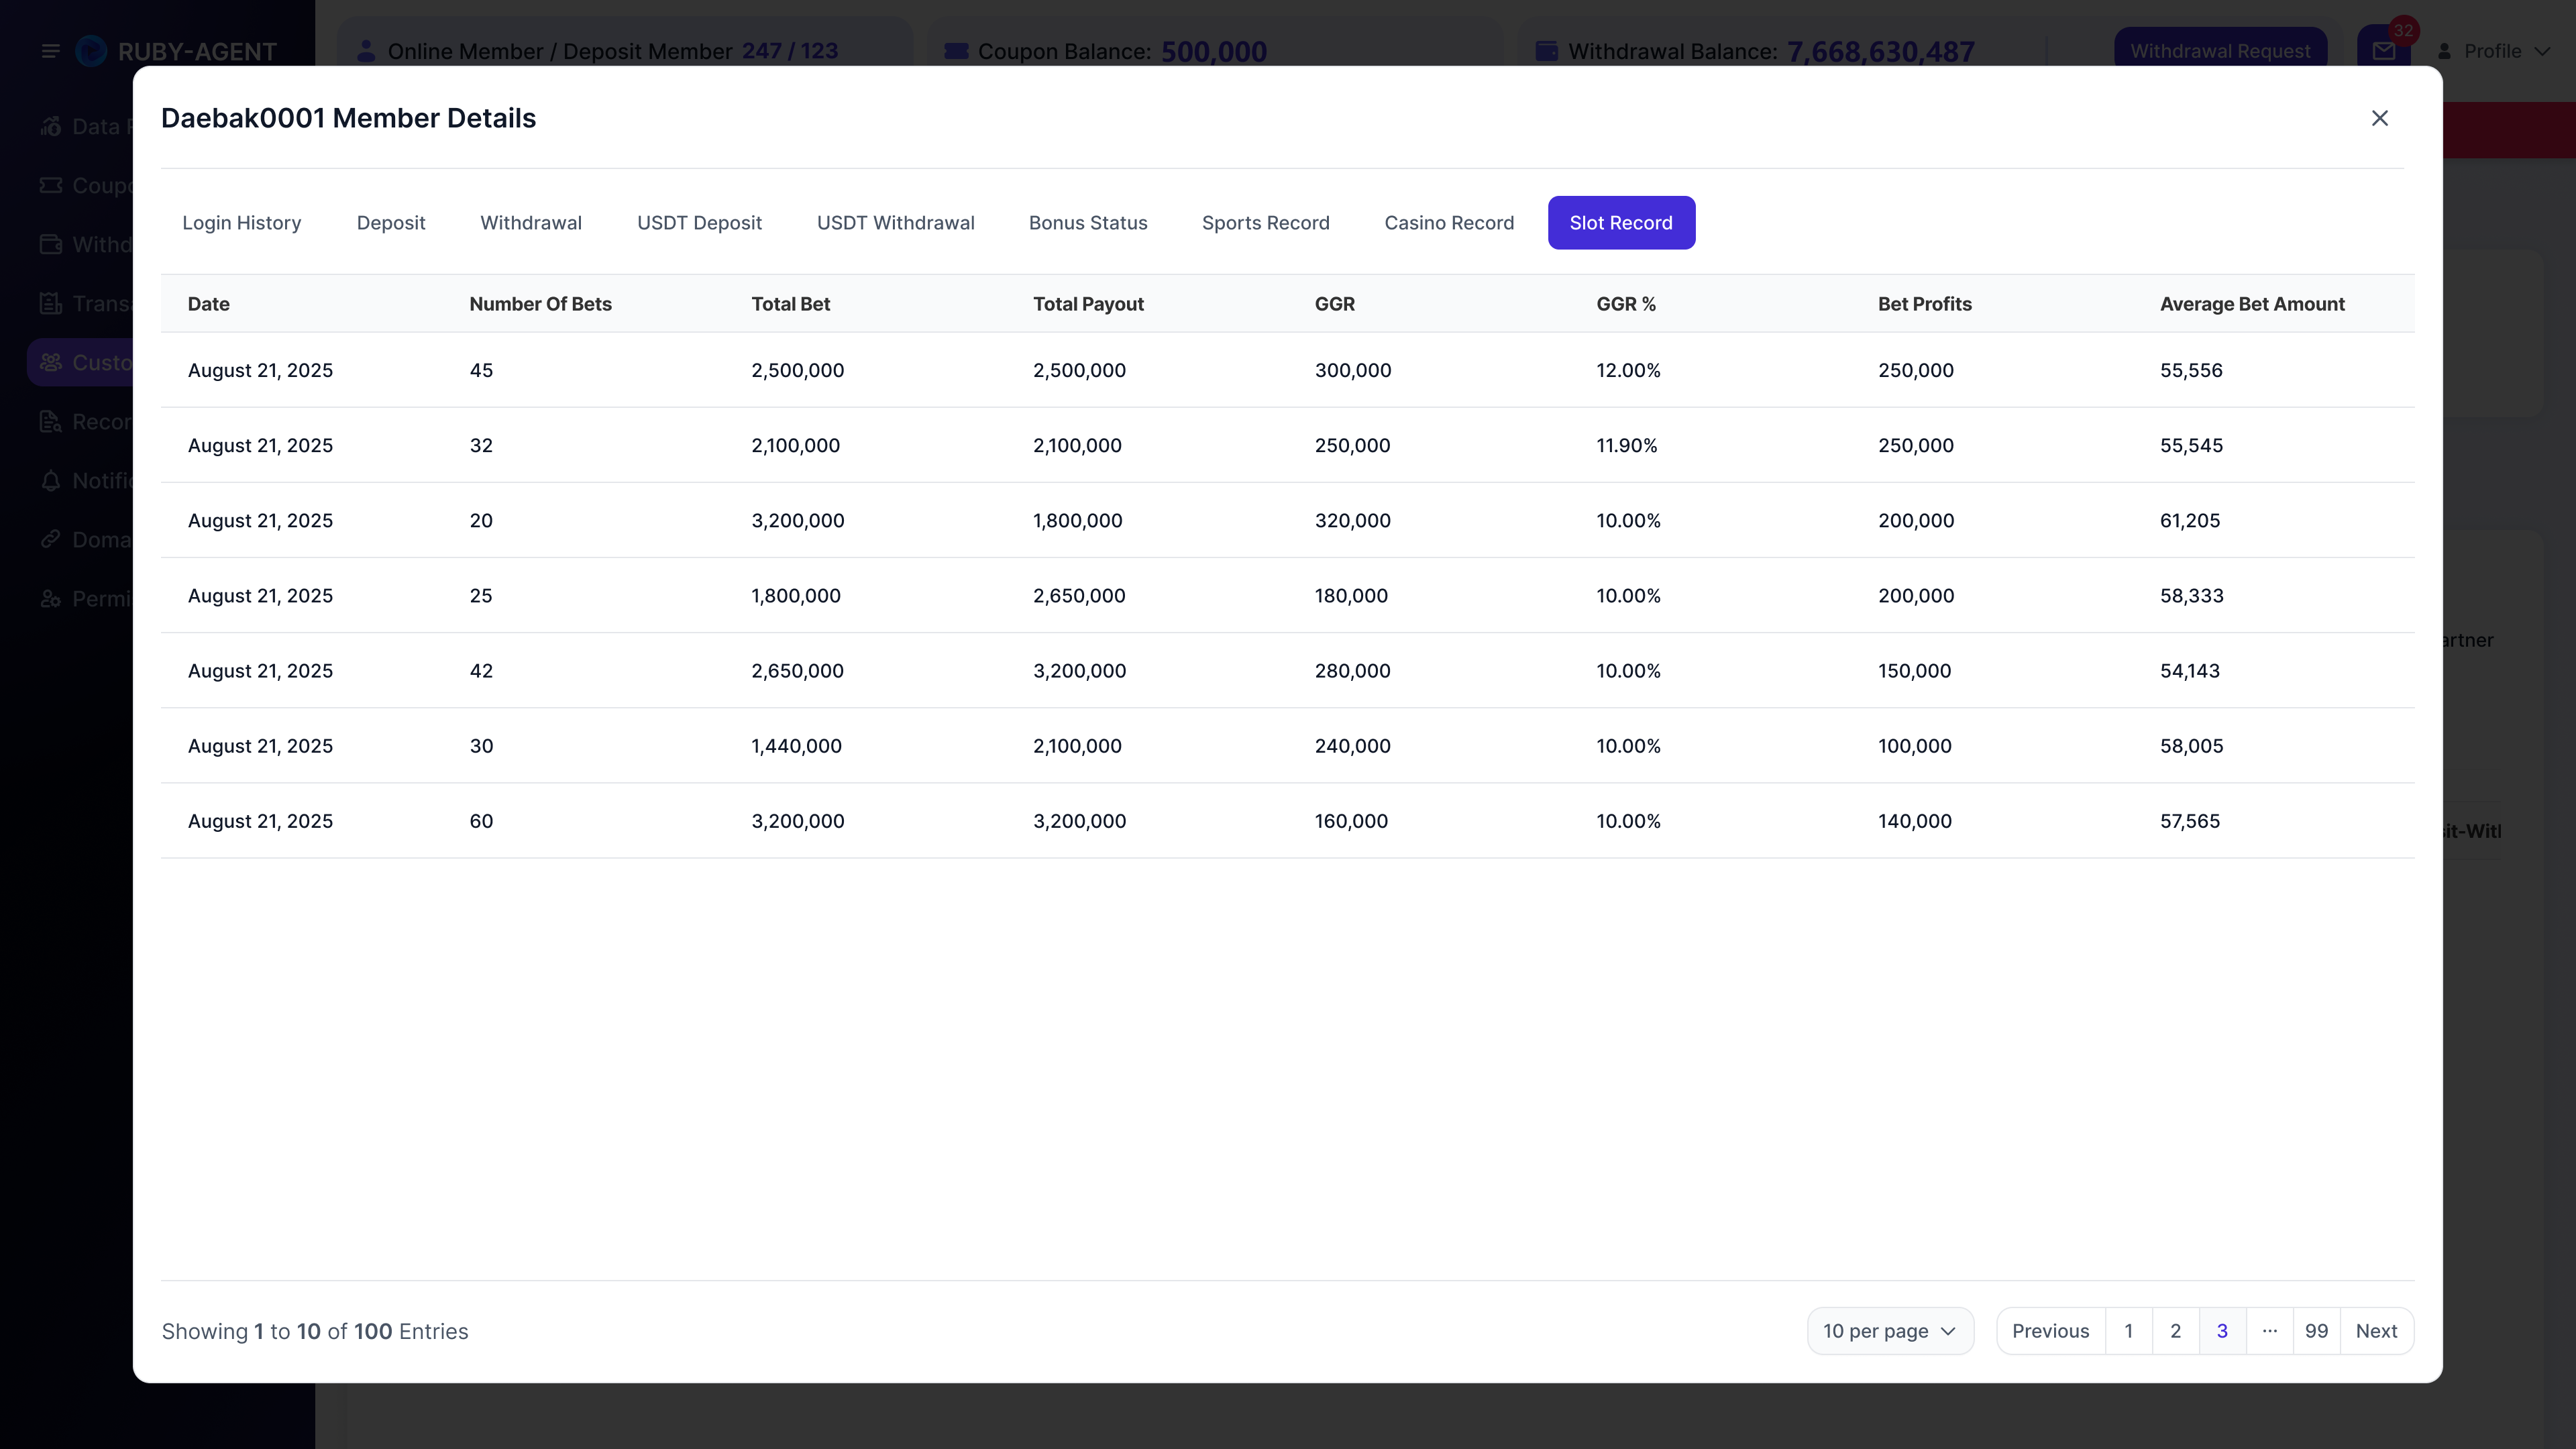Viewport: 2576px width, 1449px height.
Task: Open the Data sidebar item icon
Action: (51, 126)
